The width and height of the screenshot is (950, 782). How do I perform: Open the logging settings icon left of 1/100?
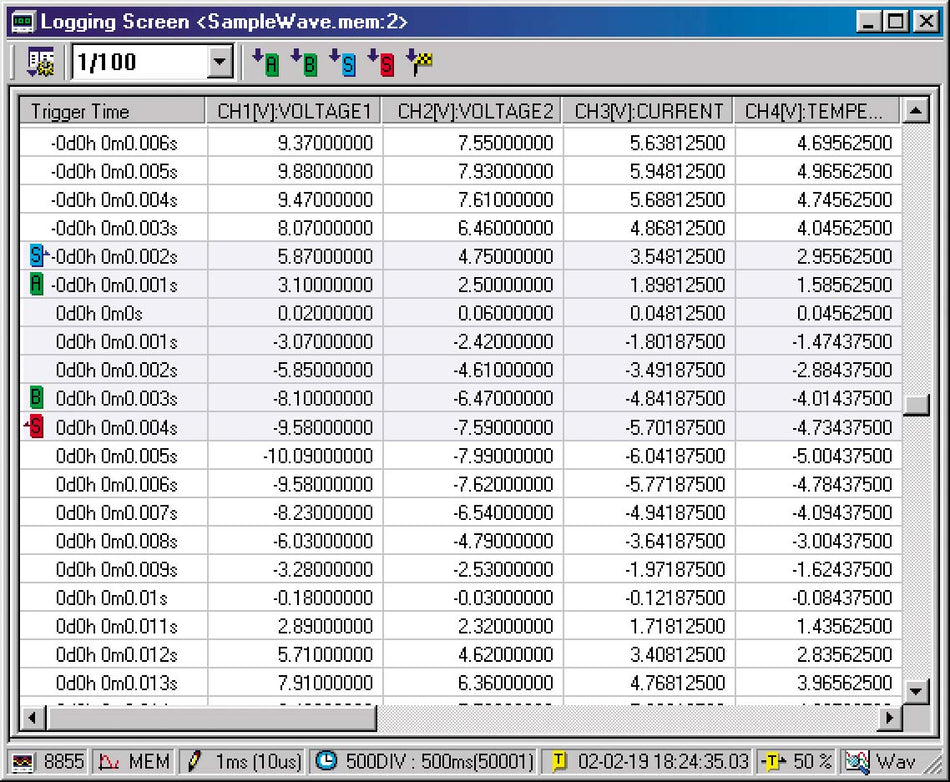(x=40, y=62)
